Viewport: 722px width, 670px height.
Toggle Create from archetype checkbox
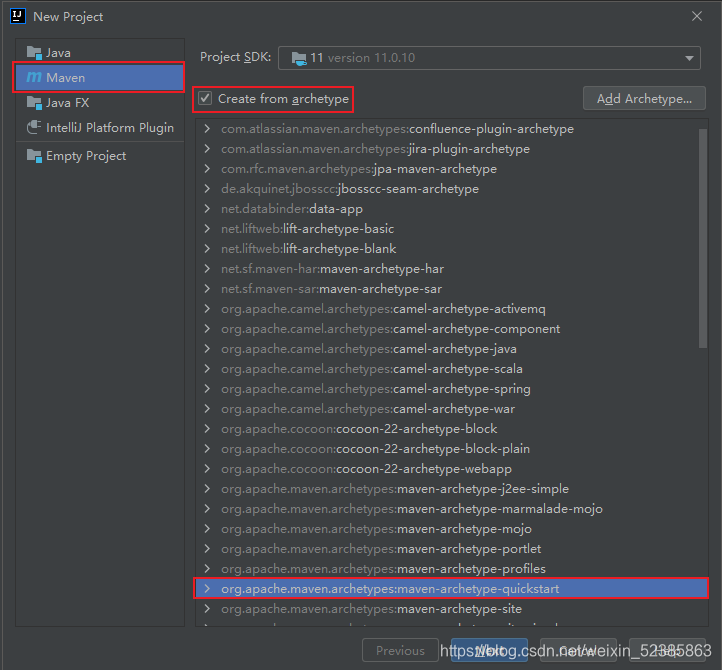pyautogui.click(x=205, y=98)
